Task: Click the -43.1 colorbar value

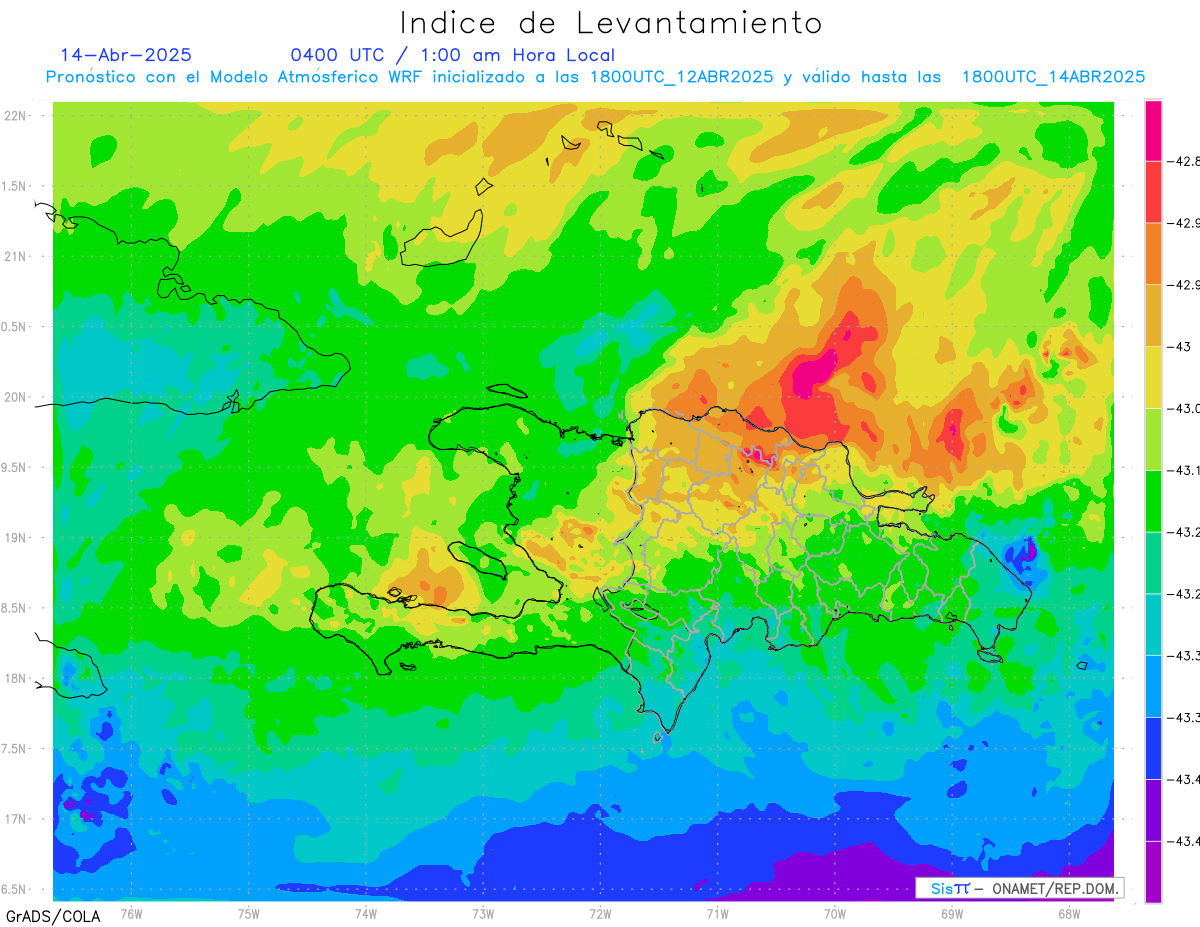Action: 1186,470
